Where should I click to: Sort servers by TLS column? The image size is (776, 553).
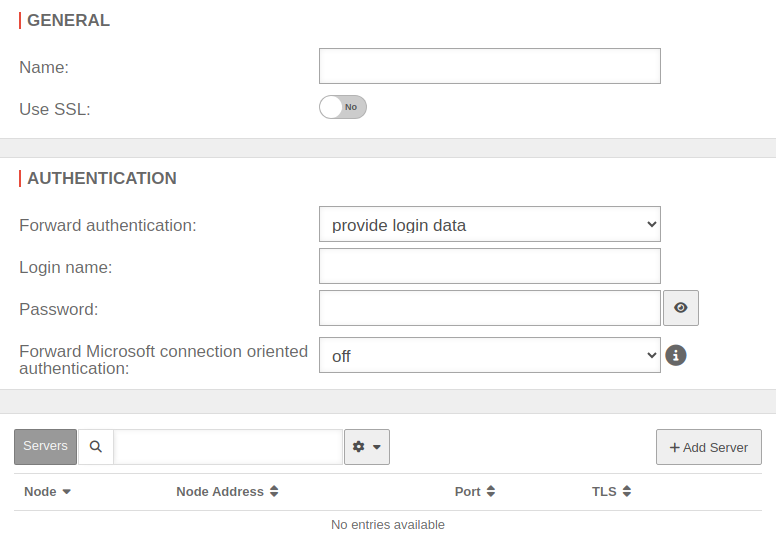[x=627, y=492]
